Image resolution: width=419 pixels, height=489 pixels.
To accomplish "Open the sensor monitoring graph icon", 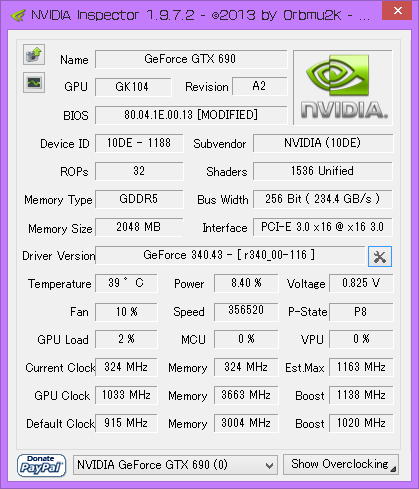I will [x=34, y=82].
